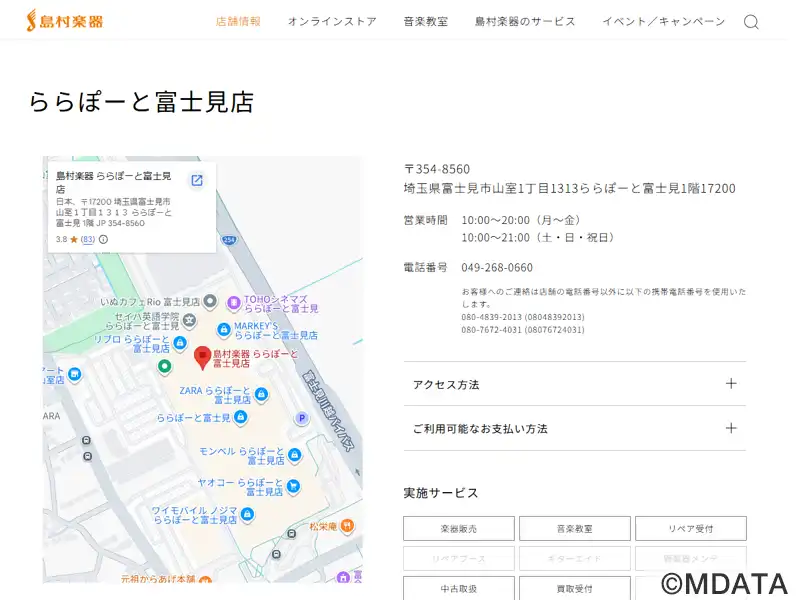Open the オンラインストア menu item
The width and height of the screenshot is (800, 600).
(332, 21)
